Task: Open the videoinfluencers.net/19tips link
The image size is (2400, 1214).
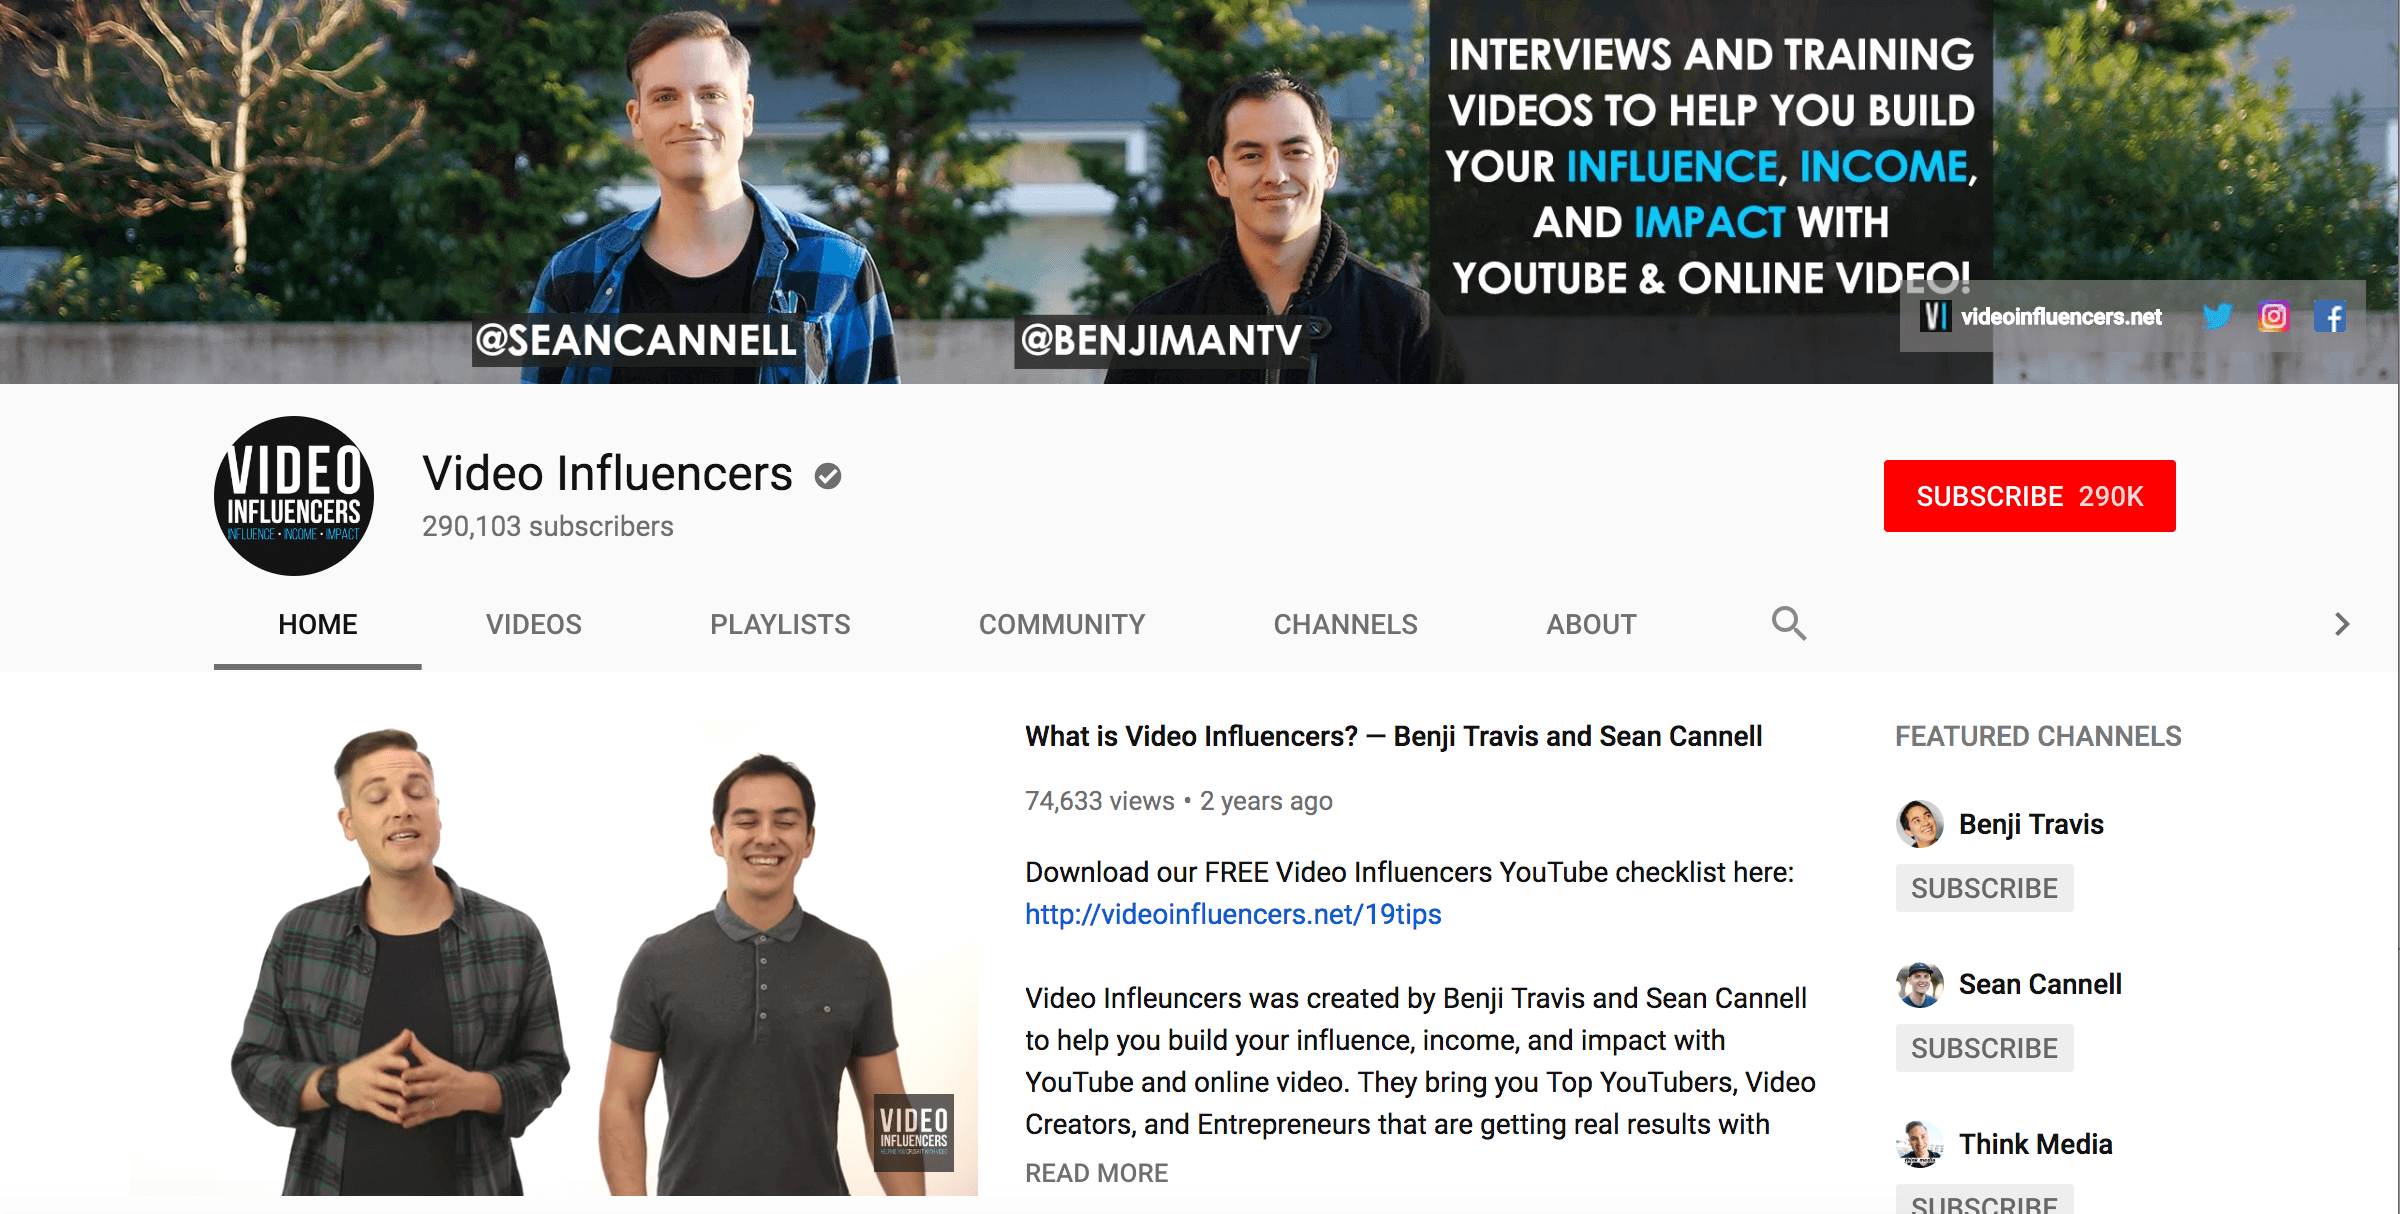Action: pos(1233,914)
